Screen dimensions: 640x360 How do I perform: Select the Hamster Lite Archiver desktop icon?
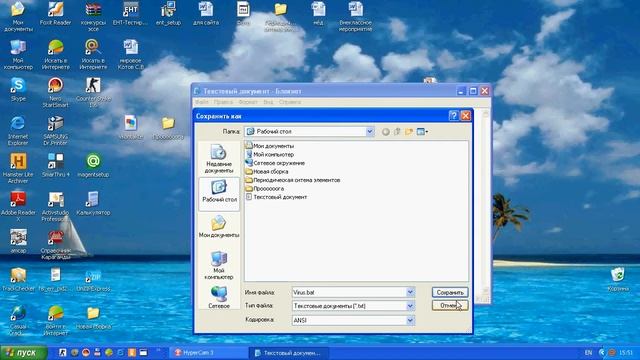click(18, 168)
